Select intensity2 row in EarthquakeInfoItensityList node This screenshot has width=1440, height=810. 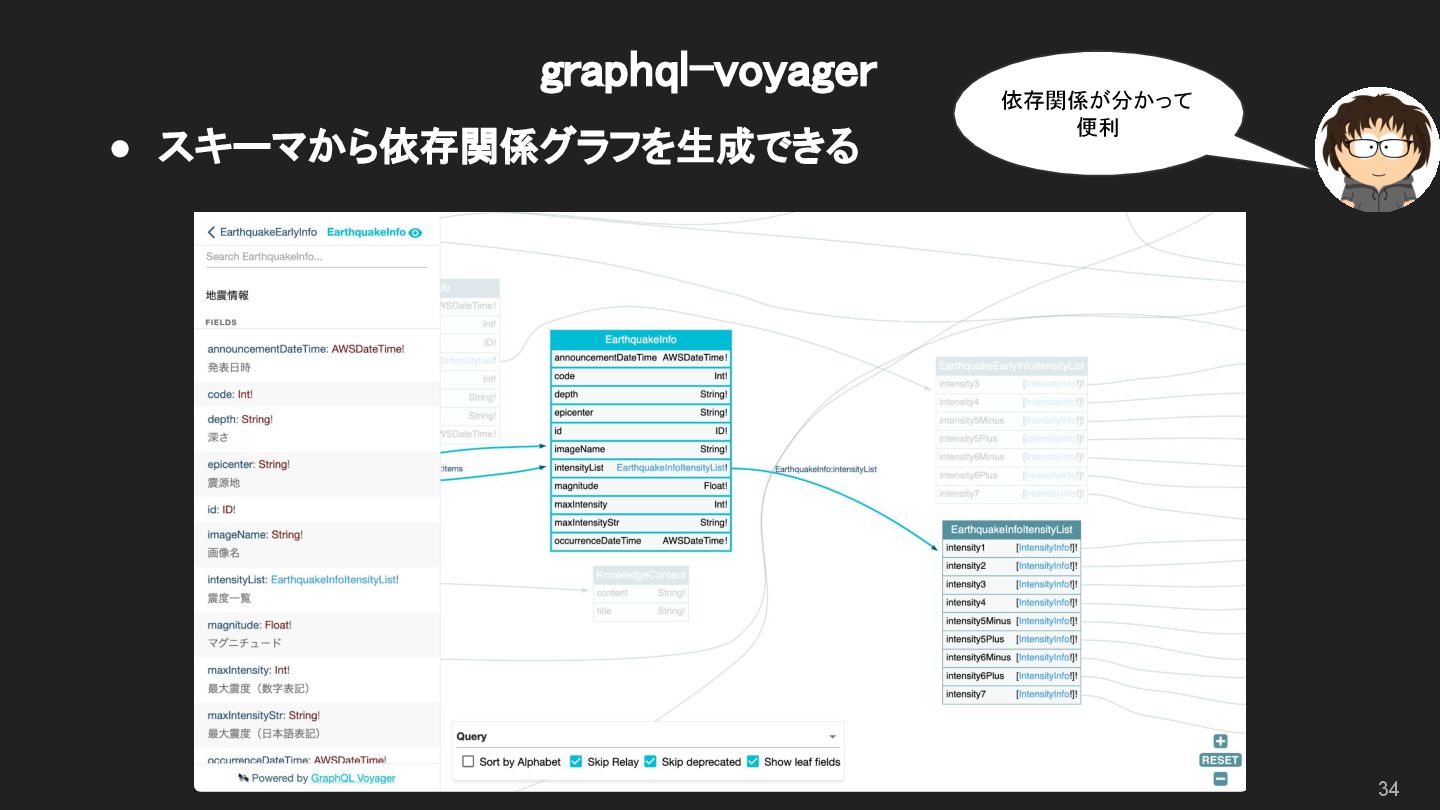(1012, 566)
